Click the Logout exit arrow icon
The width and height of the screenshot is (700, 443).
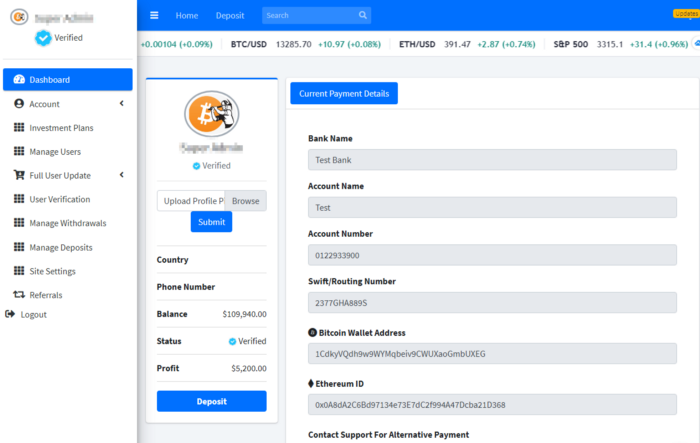pyautogui.click(x=10, y=314)
